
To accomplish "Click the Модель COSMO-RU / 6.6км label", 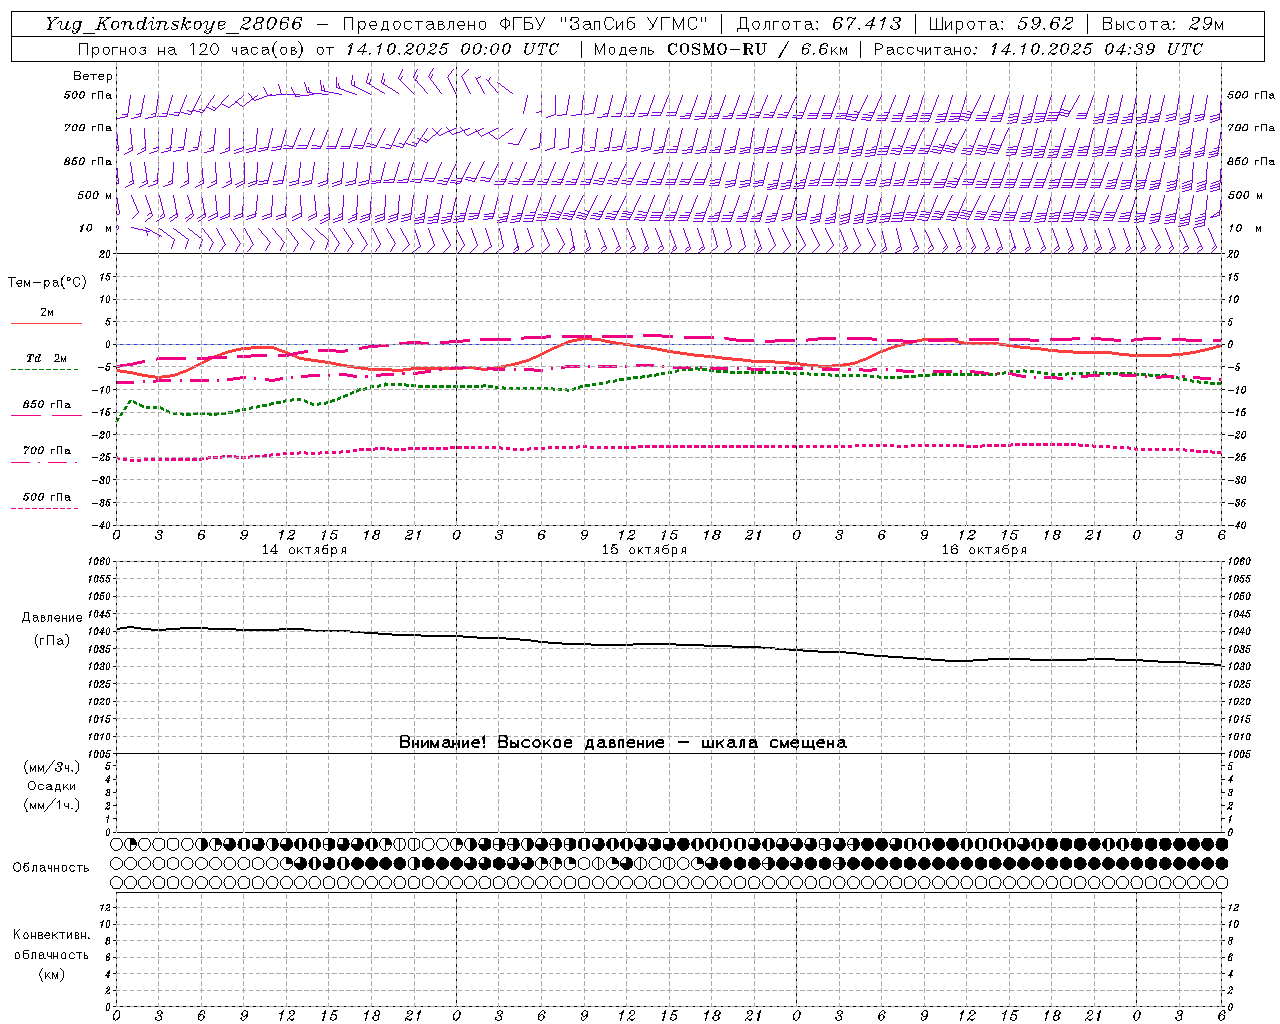I will (720, 49).
